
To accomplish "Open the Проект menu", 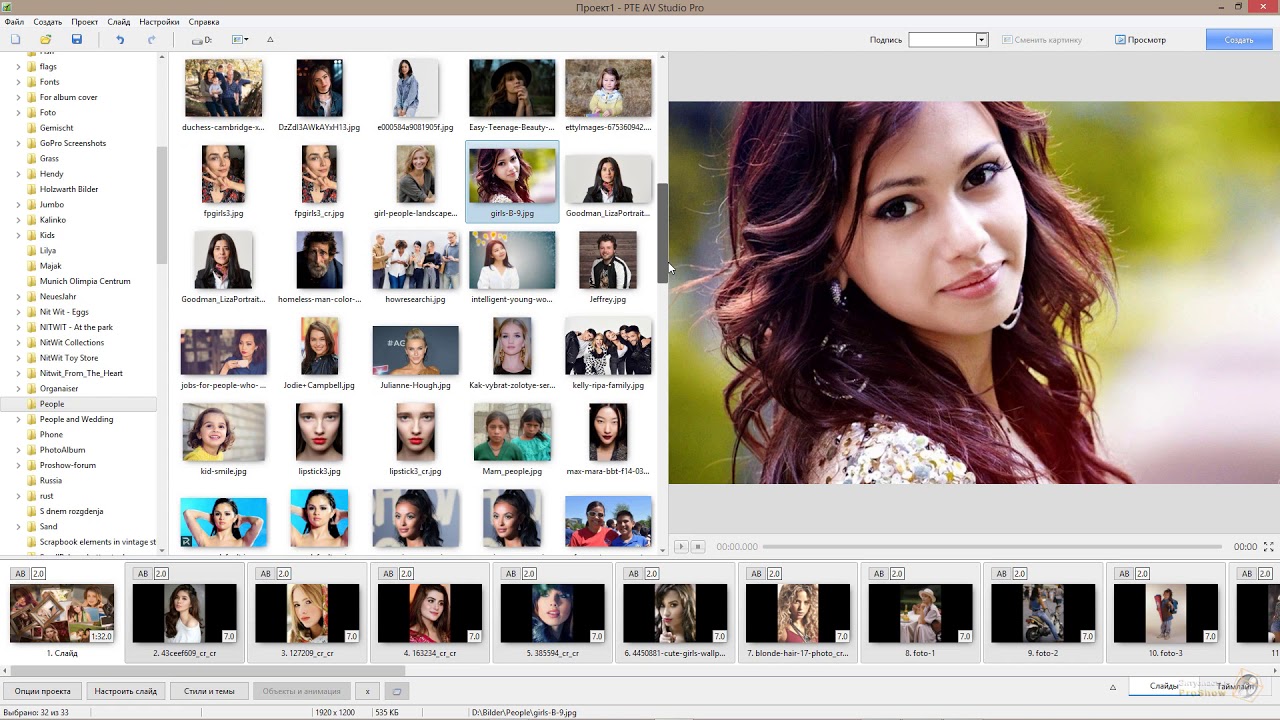I will click(x=85, y=22).
